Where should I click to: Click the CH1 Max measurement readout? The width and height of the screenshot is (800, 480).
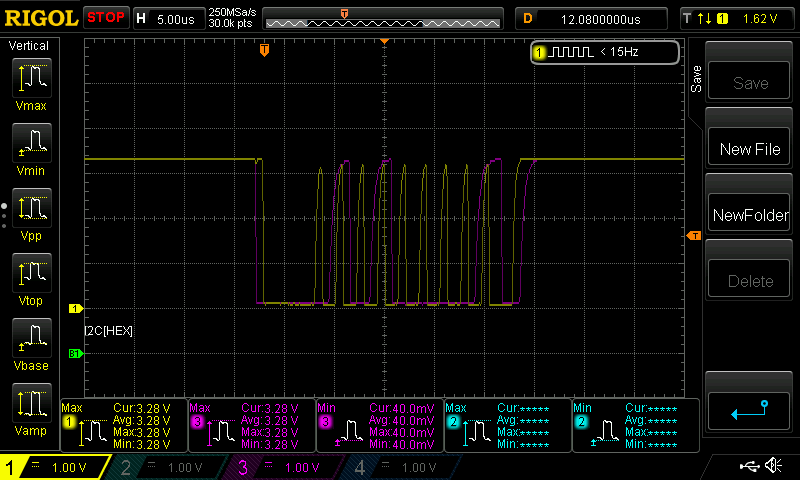click(124, 425)
